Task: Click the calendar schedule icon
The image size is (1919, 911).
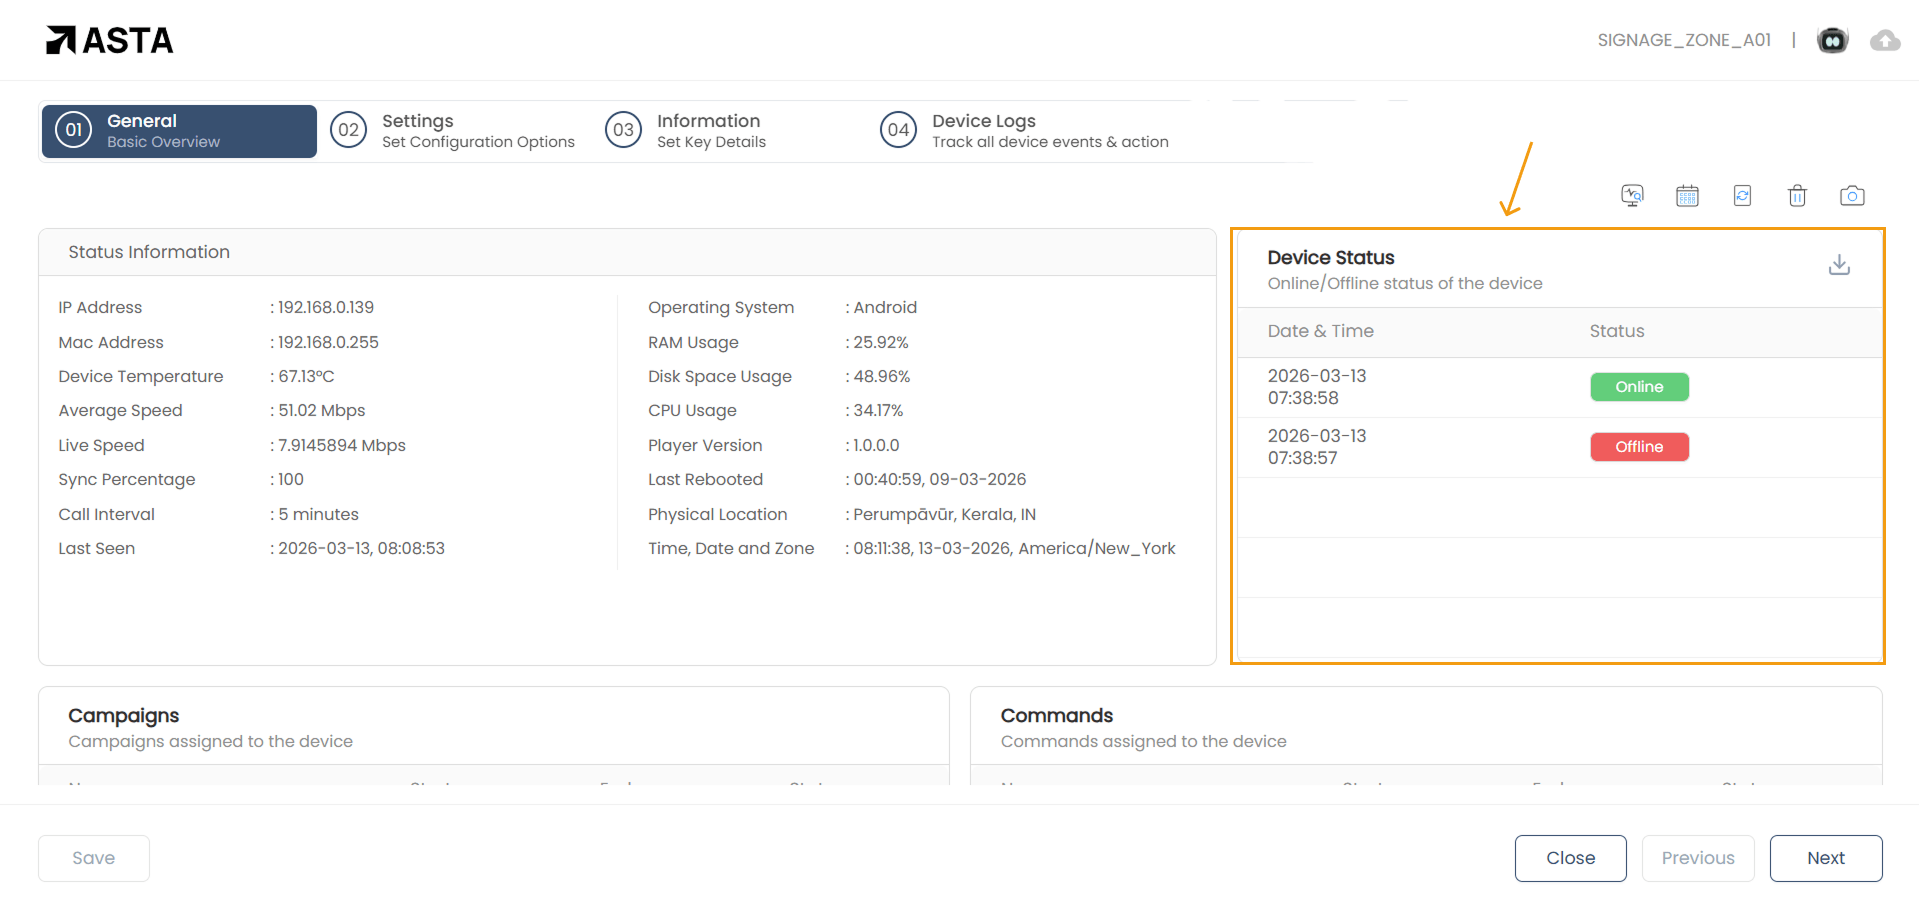Action: point(1687,196)
